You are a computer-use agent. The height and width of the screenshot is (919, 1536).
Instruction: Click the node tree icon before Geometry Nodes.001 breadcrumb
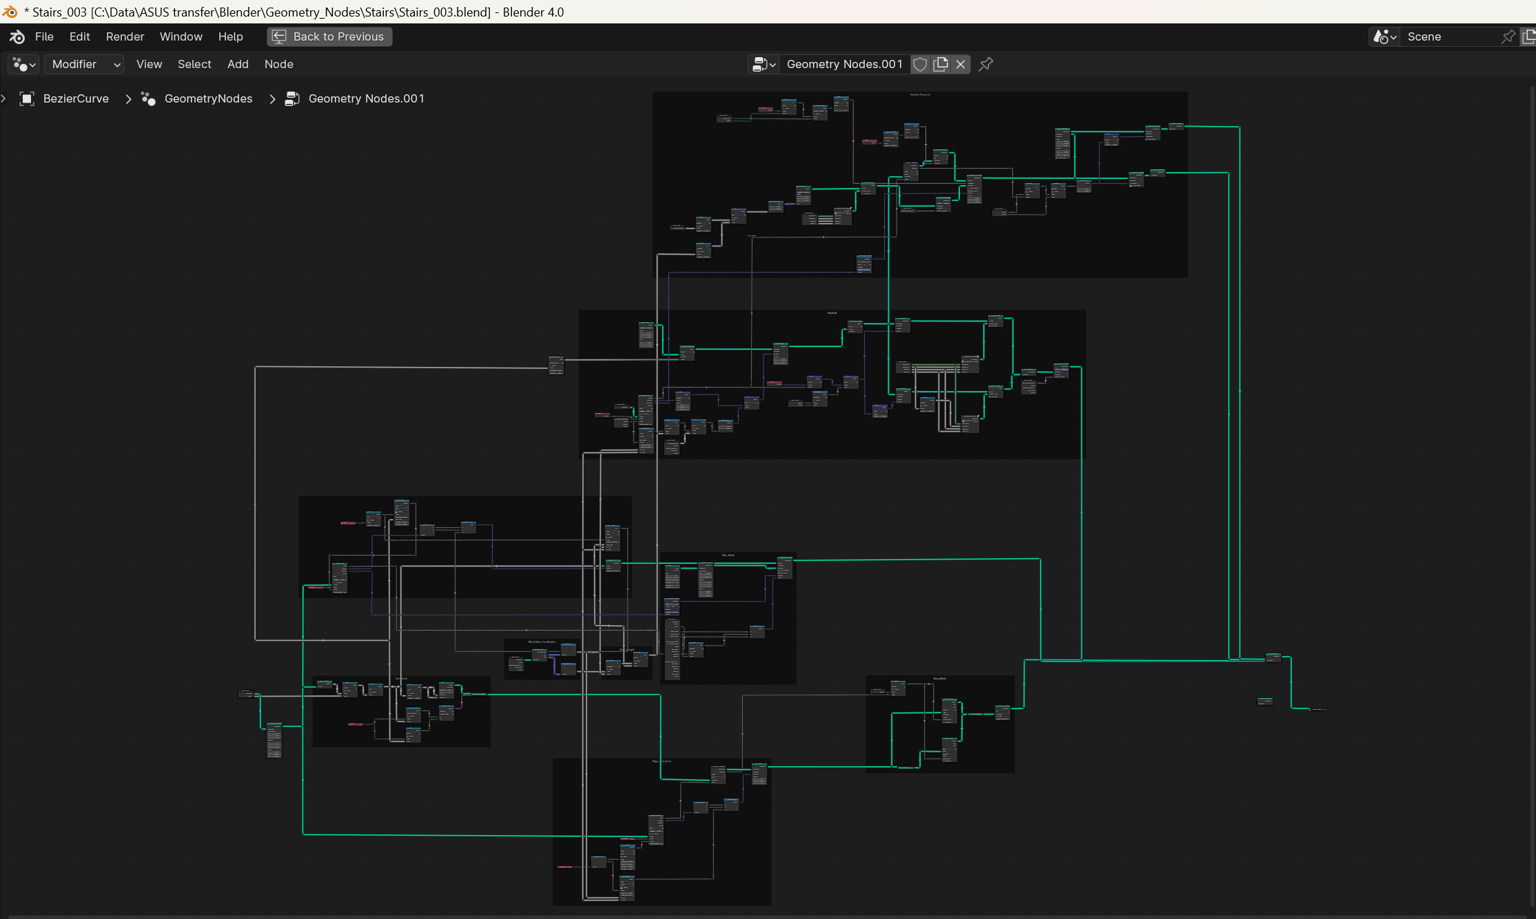point(292,99)
